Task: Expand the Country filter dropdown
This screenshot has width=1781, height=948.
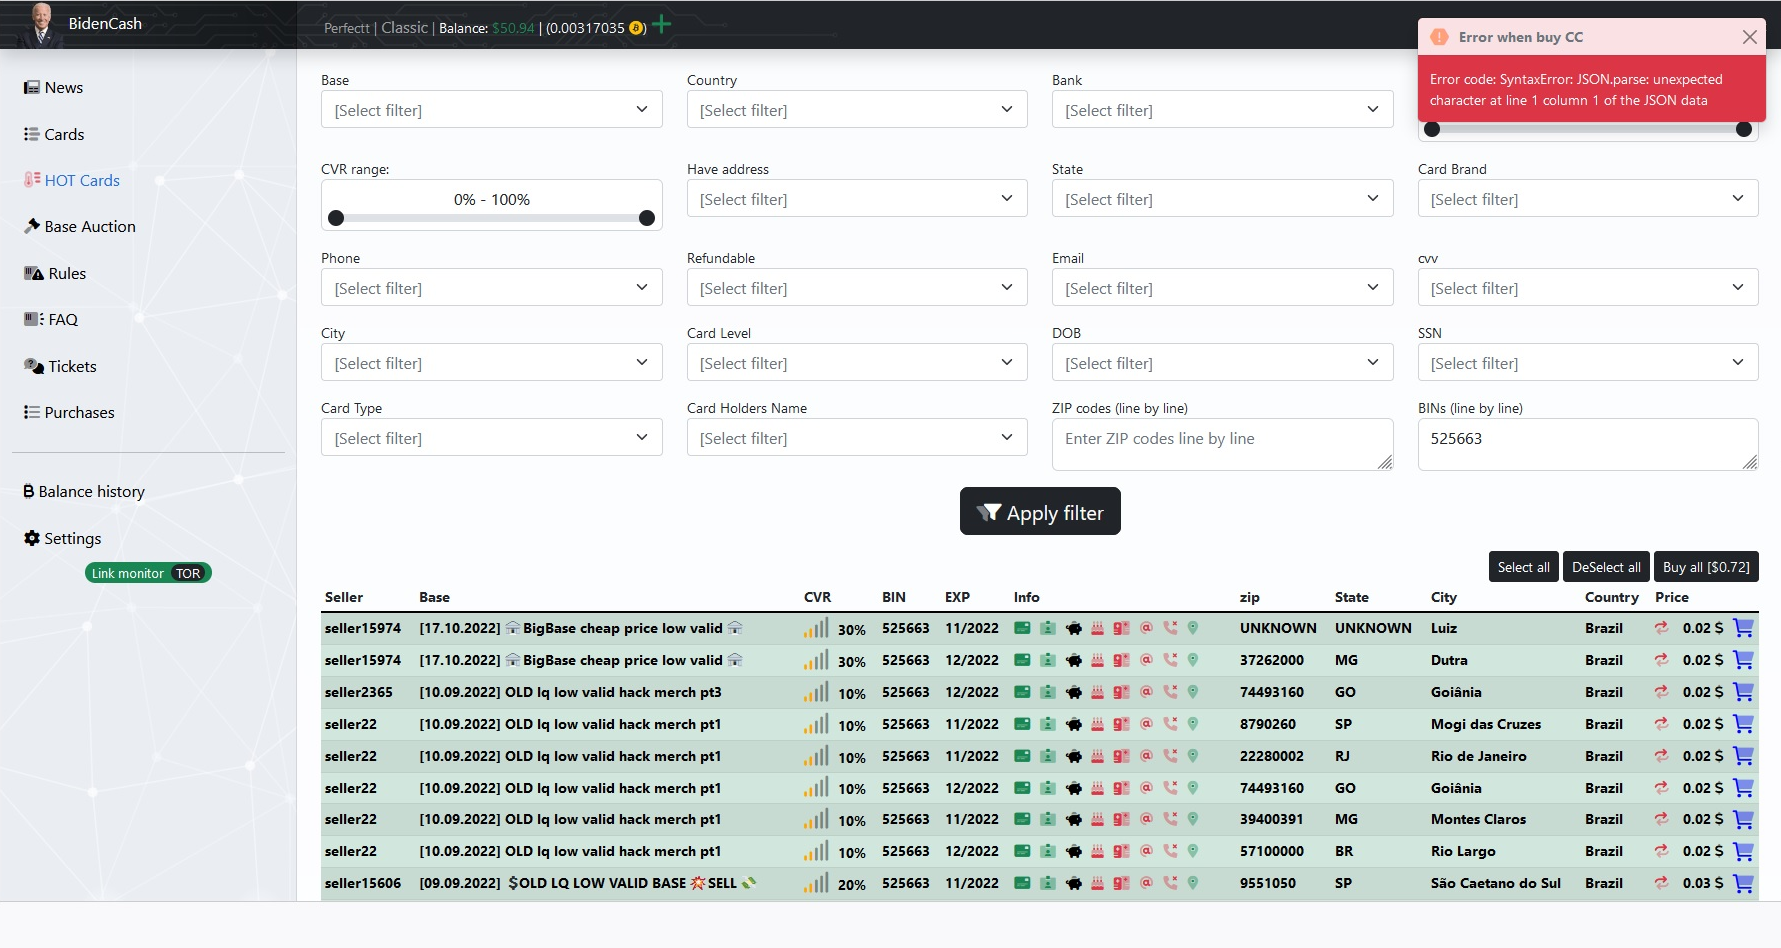Action: pyautogui.click(x=857, y=109)
